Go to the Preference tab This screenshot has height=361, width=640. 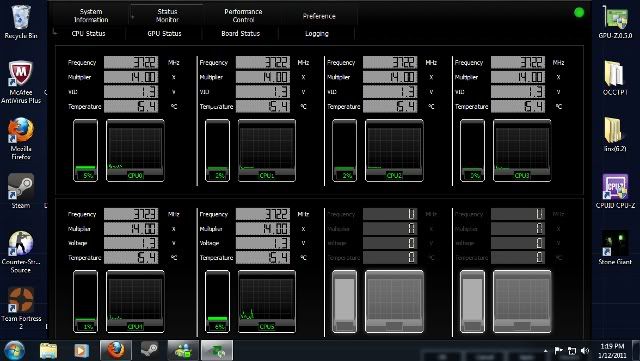319,16
